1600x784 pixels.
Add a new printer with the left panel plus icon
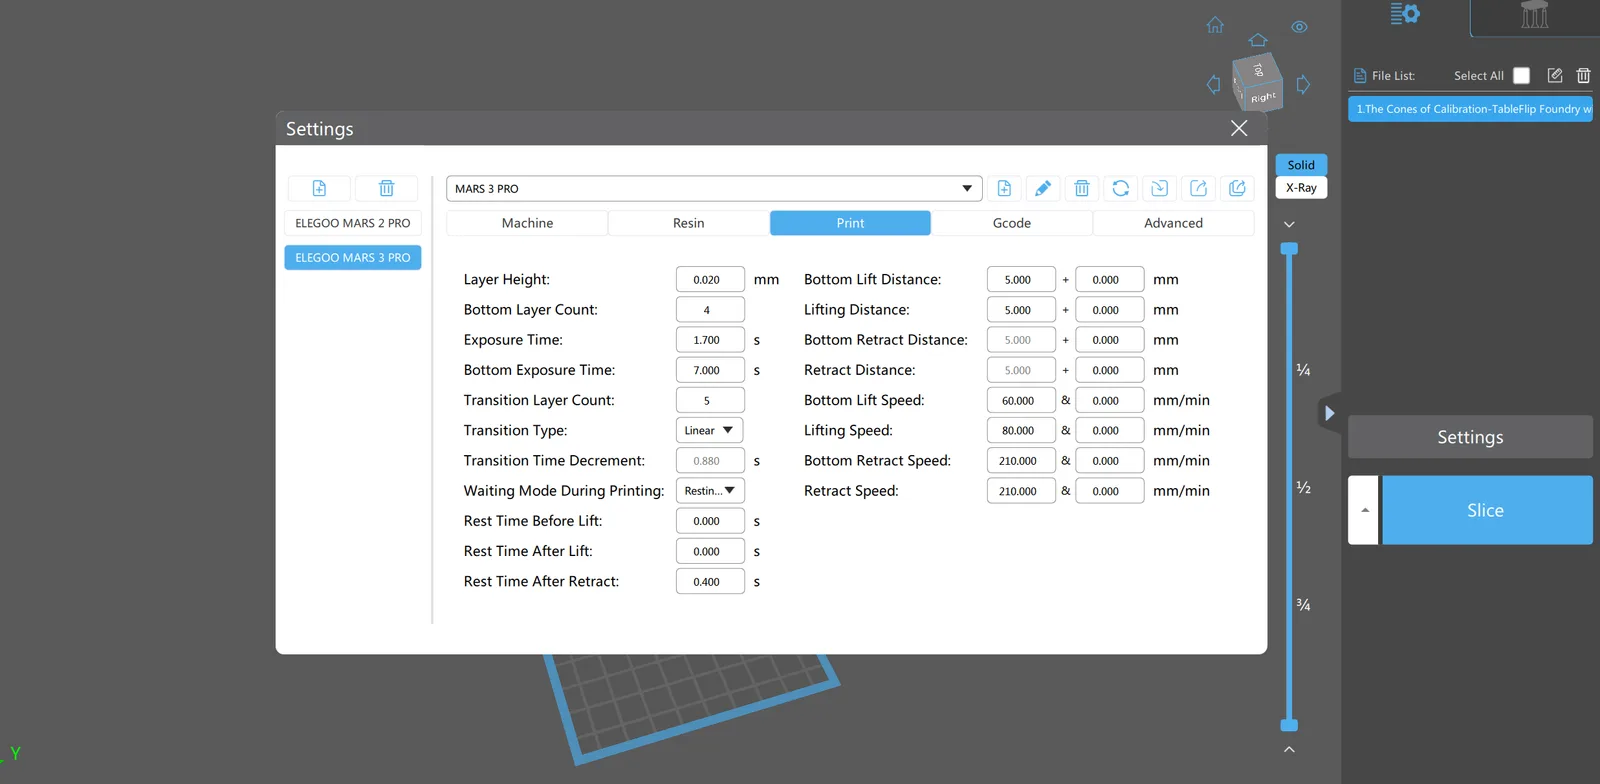pyautogui.click(x=319, y=188)
